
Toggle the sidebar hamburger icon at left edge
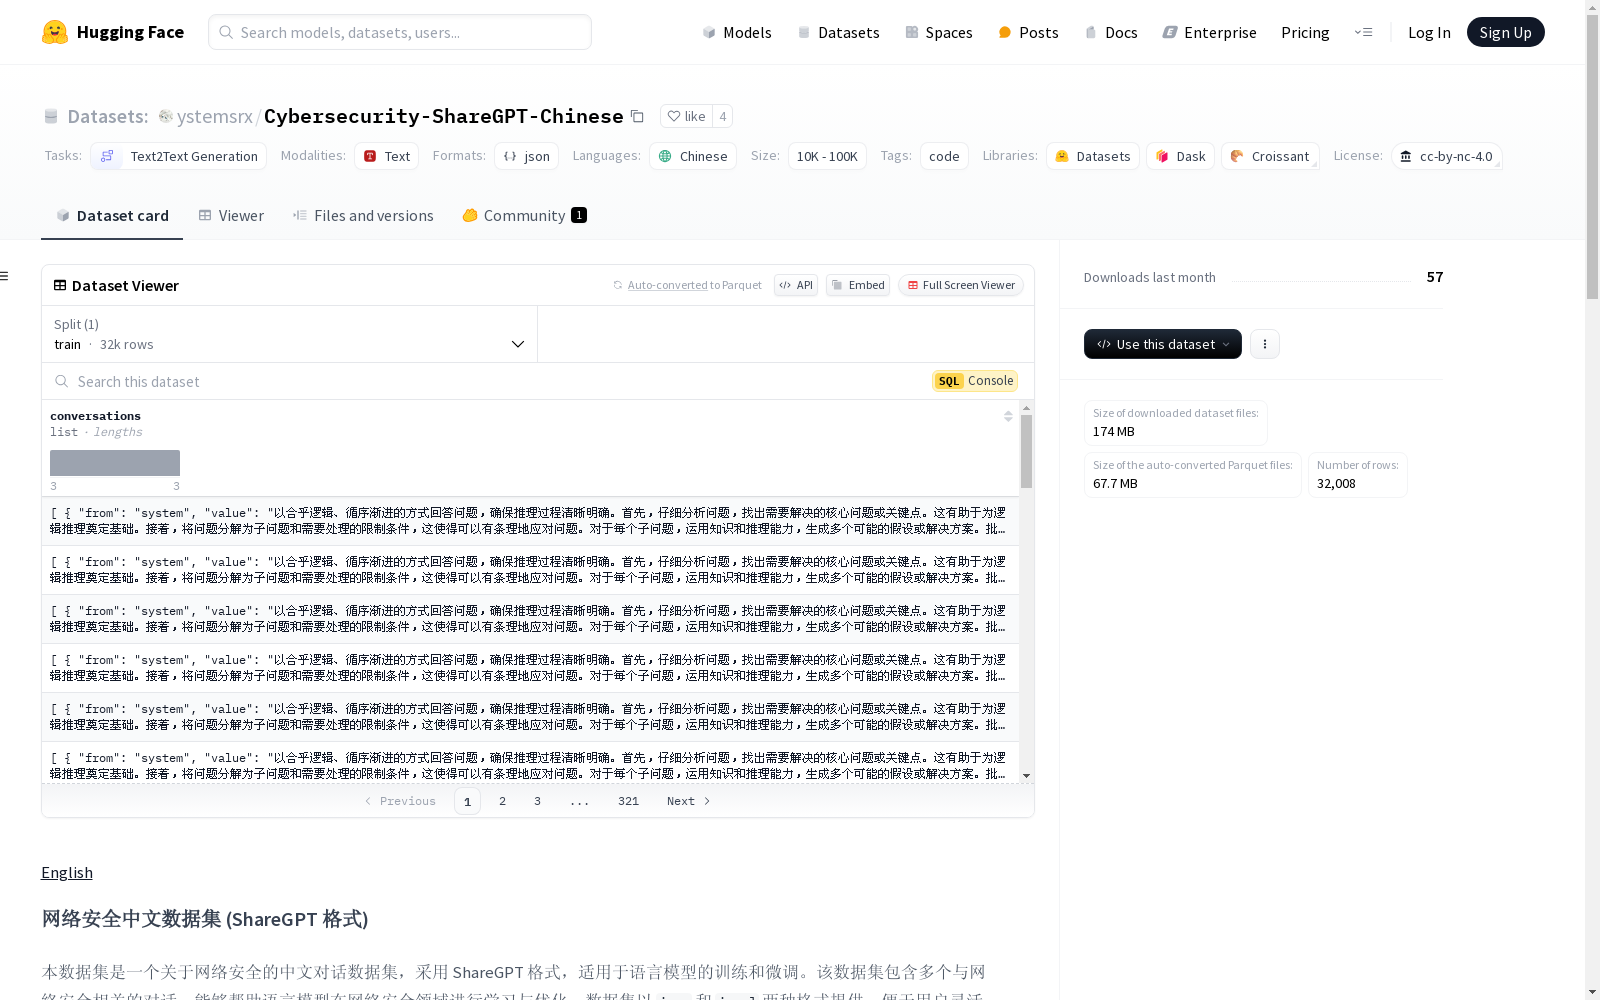(5, 276)
